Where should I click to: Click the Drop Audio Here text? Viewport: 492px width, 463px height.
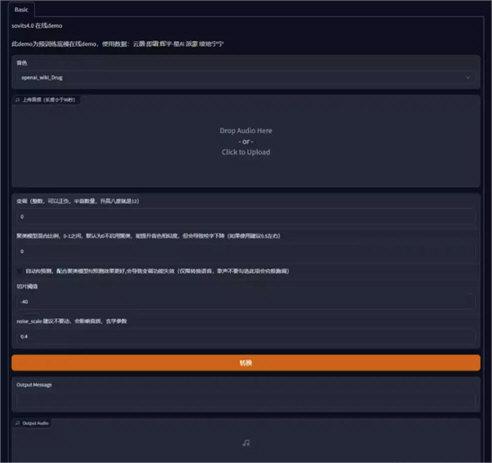(x=246, y=131)
